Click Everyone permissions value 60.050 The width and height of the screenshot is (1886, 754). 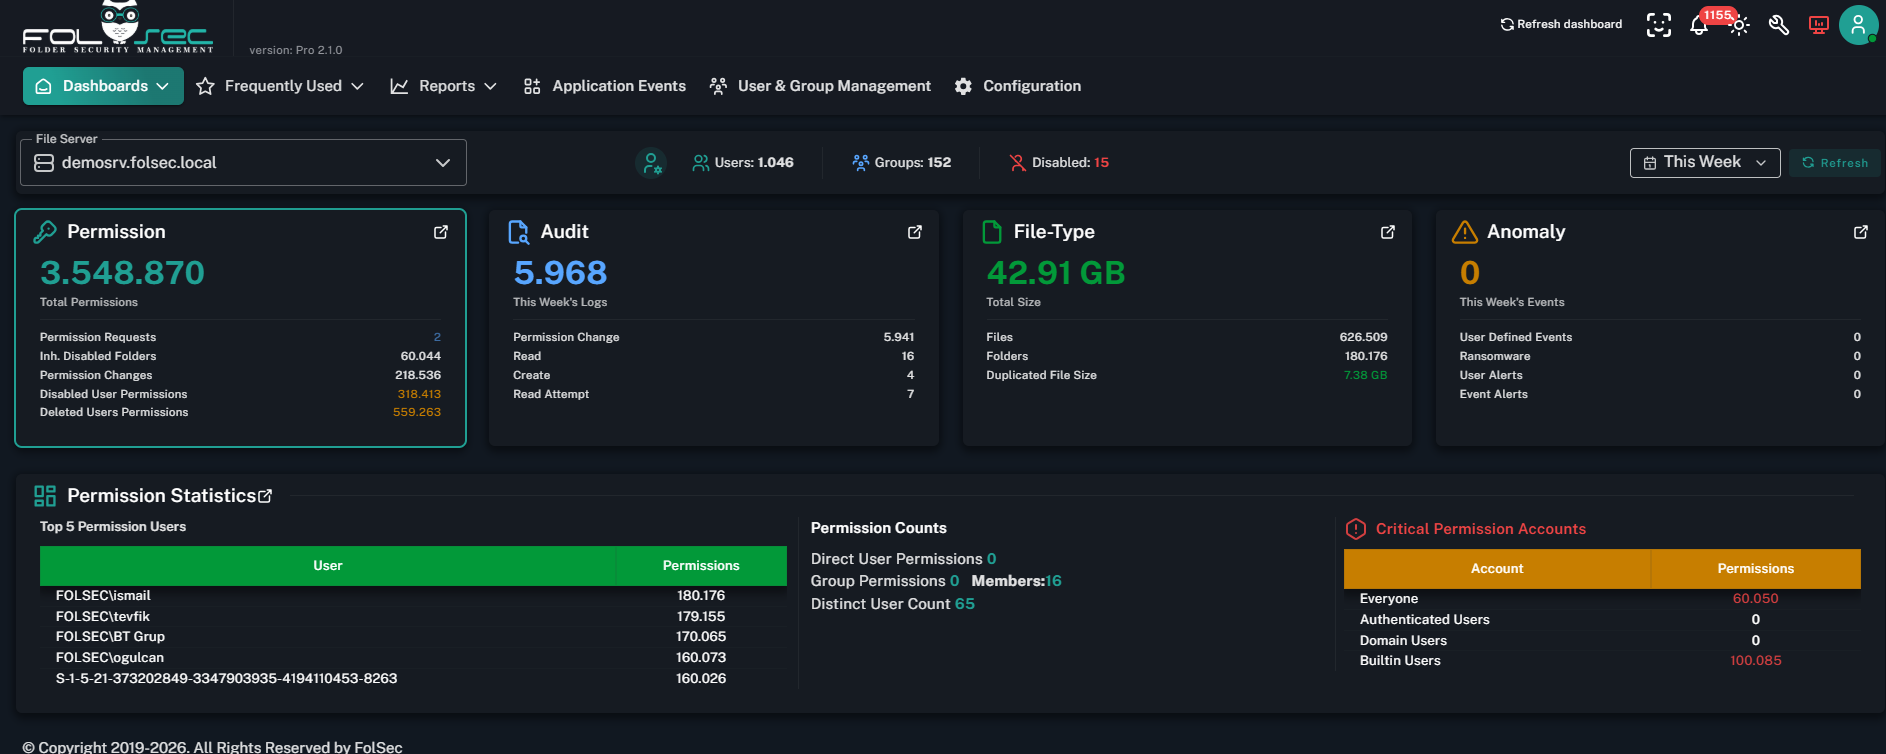pos(1756,598)
